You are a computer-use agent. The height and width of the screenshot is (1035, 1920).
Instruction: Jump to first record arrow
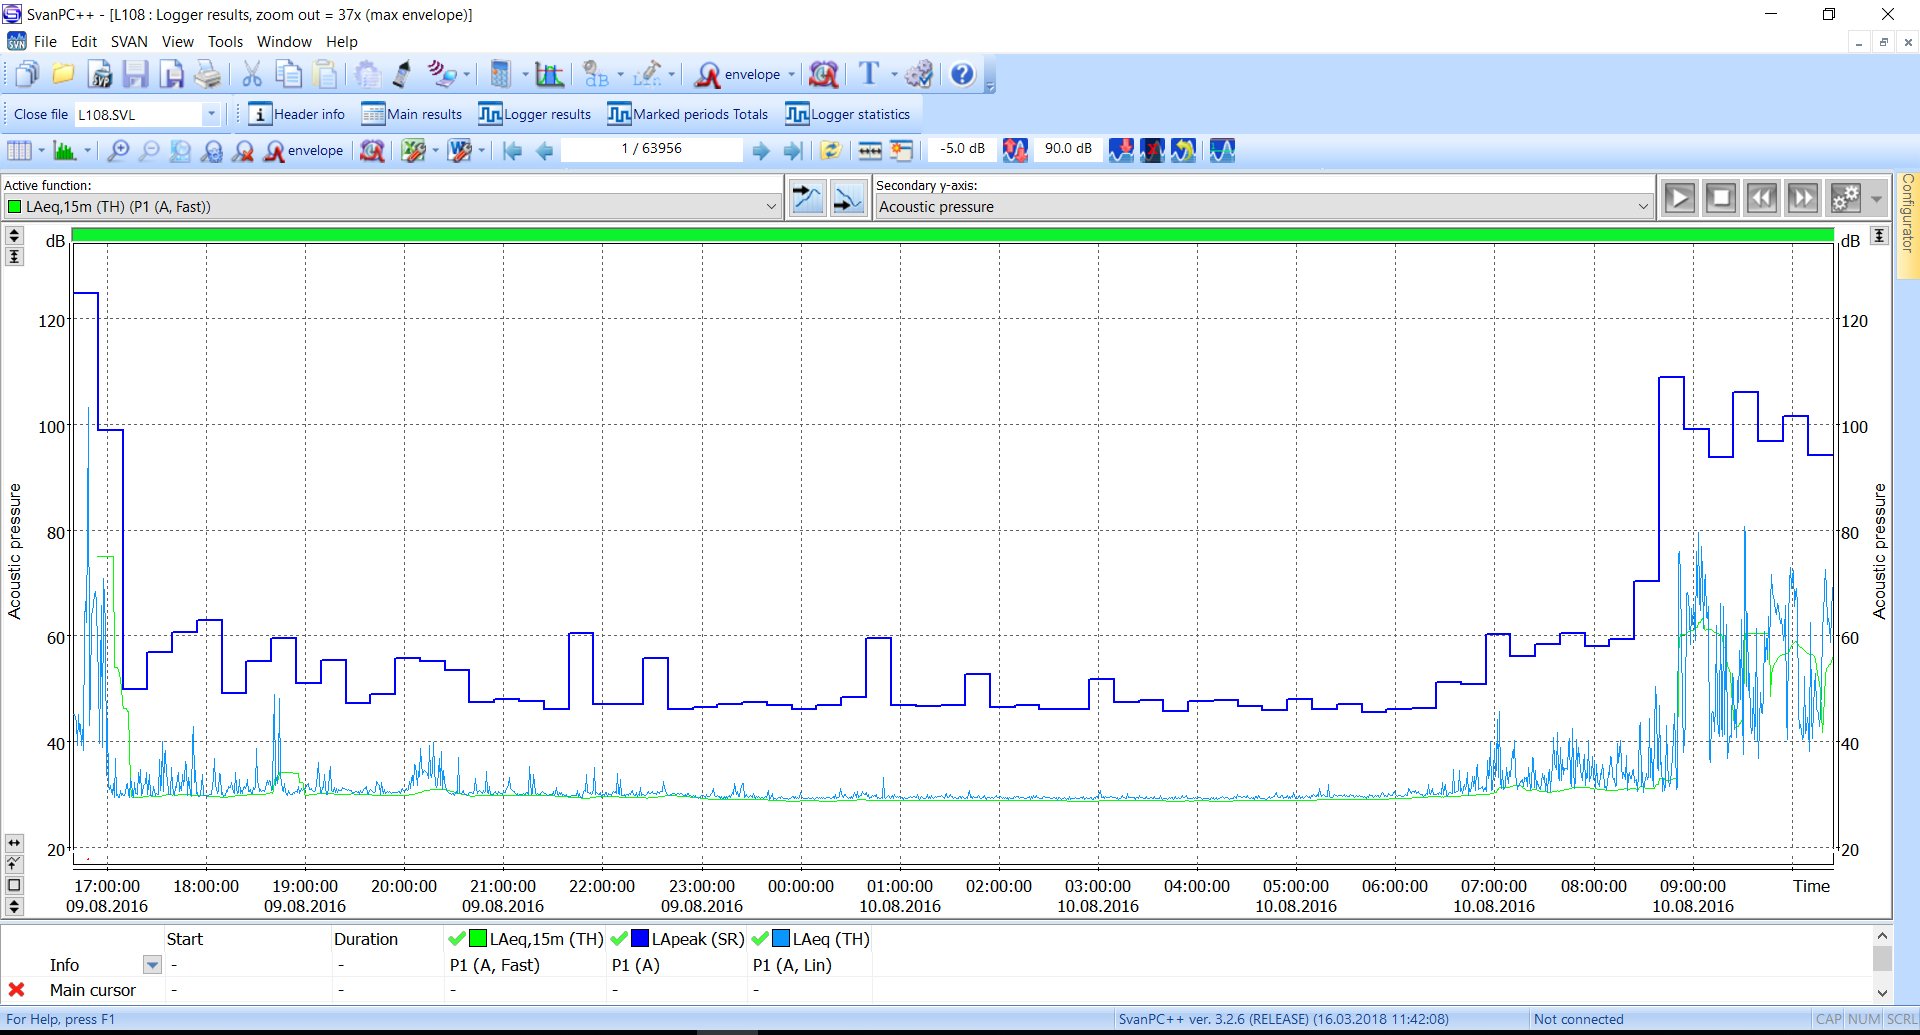click(x=512, y=151)
